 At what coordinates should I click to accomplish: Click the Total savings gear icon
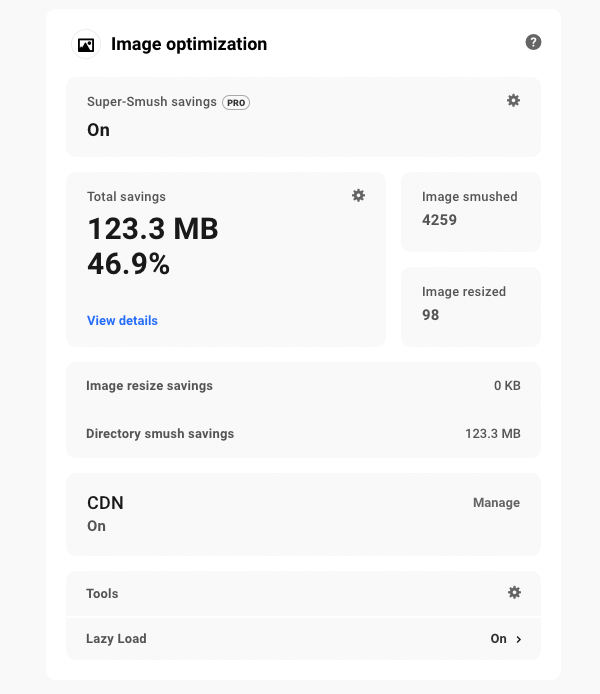[x=358, y=195]
